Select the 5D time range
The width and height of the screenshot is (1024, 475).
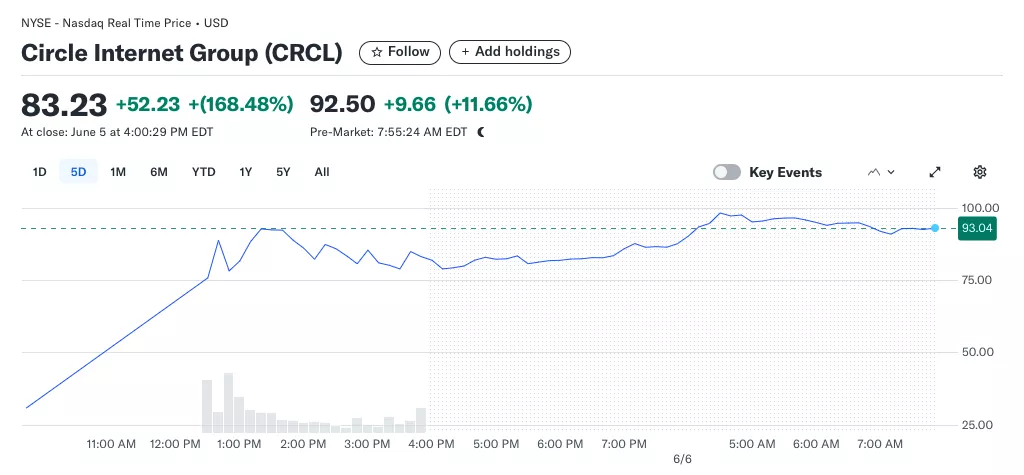coord(78,172)
